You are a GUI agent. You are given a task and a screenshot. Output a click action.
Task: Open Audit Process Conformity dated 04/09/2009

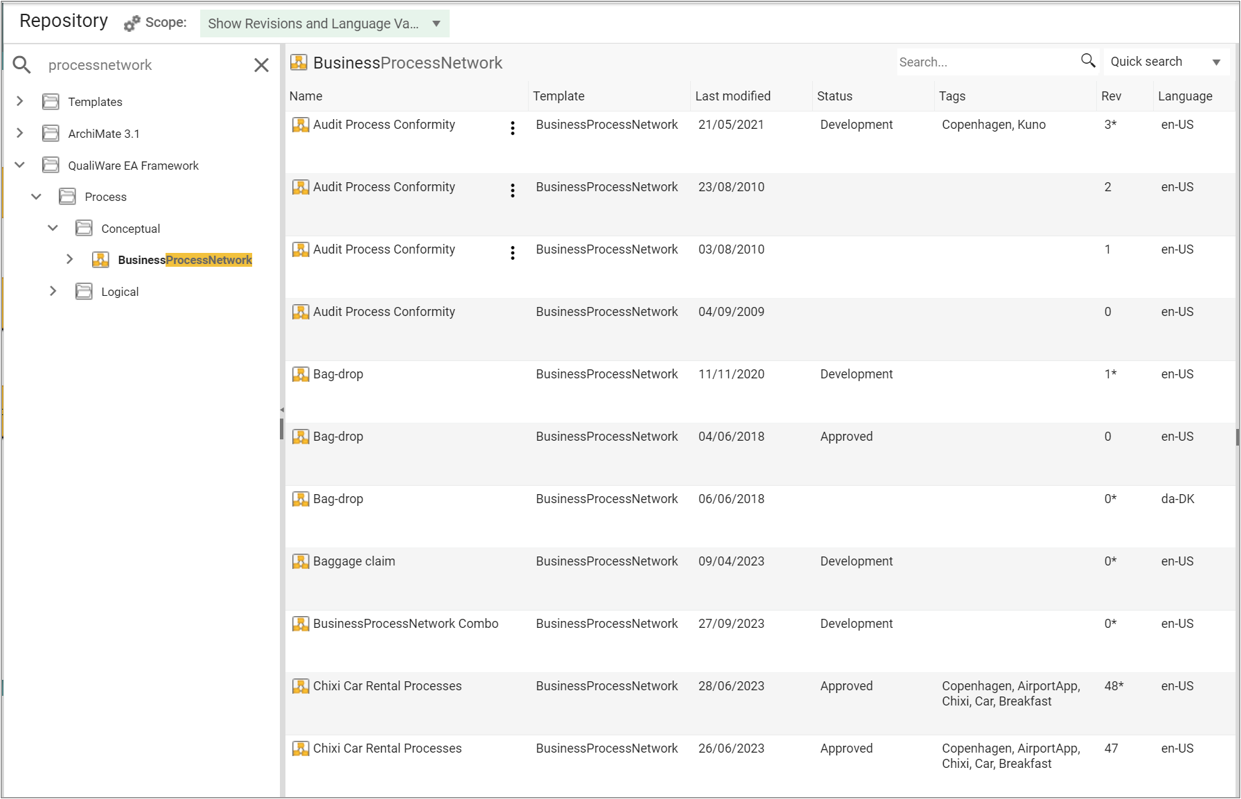(384, 312)
